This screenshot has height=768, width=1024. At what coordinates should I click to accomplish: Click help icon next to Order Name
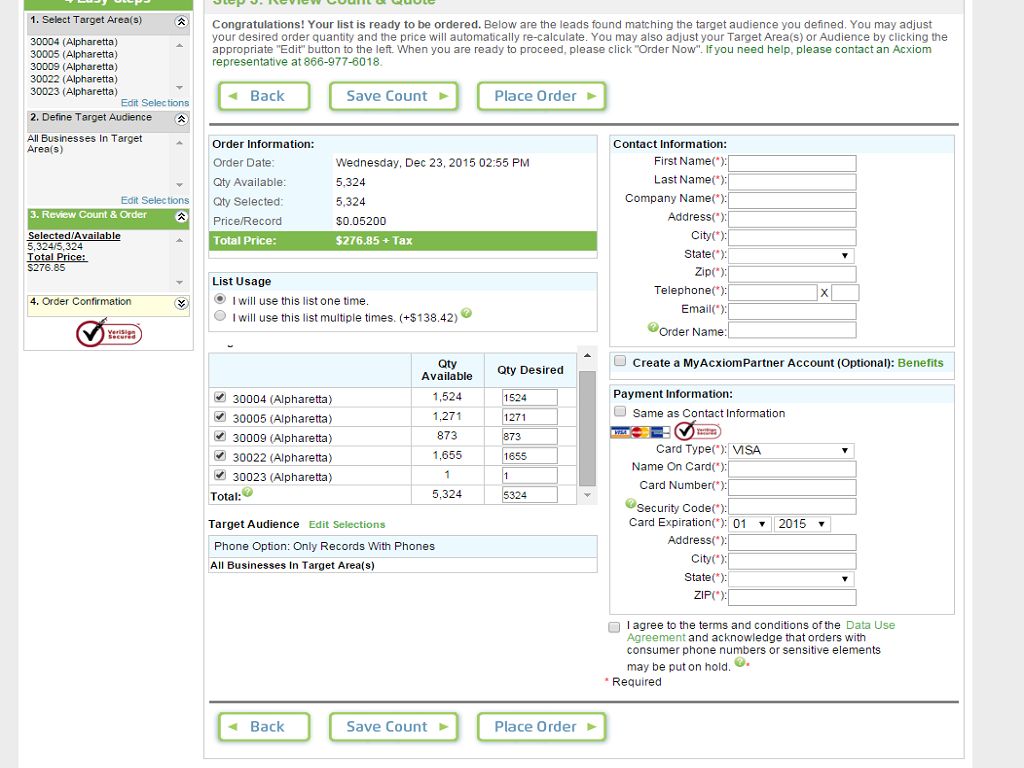653,328
